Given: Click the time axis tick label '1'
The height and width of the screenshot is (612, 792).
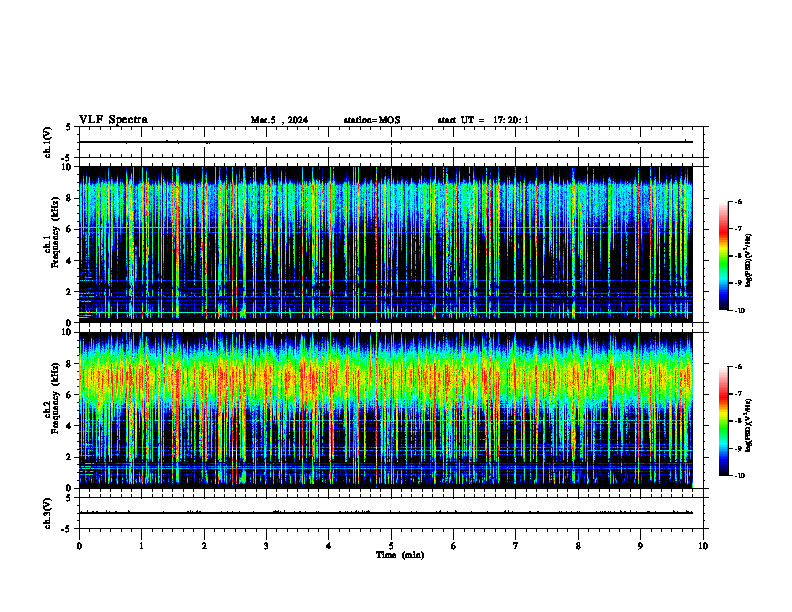Looking at the screenshot, I should (x=141, y=546).
